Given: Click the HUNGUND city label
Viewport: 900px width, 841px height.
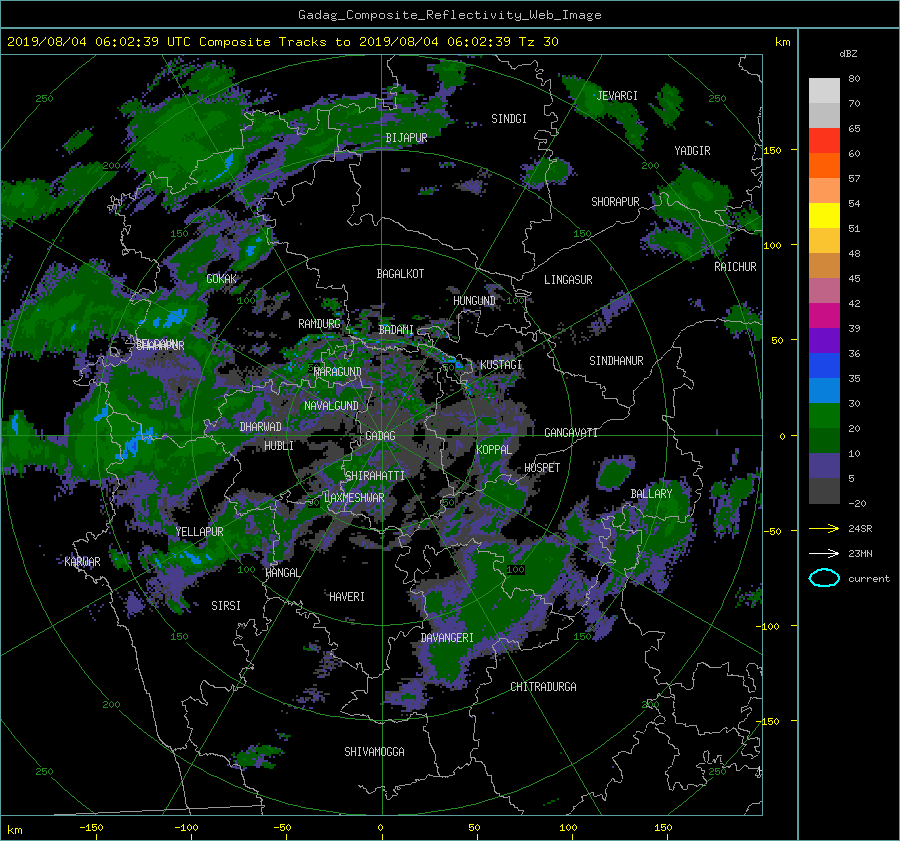Looking at the screenshot, I should (x=474, y=301).
